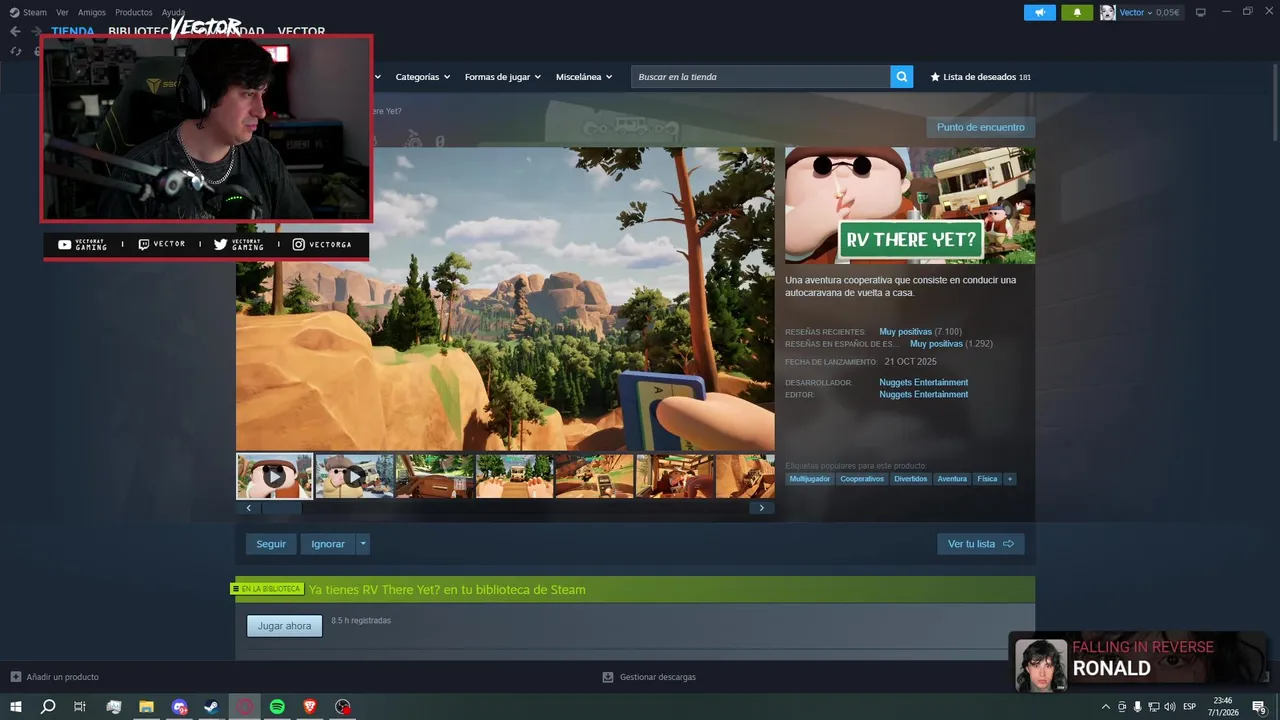1280x720 pixels.
Task: Open the Productos menu
Action: 134,12
